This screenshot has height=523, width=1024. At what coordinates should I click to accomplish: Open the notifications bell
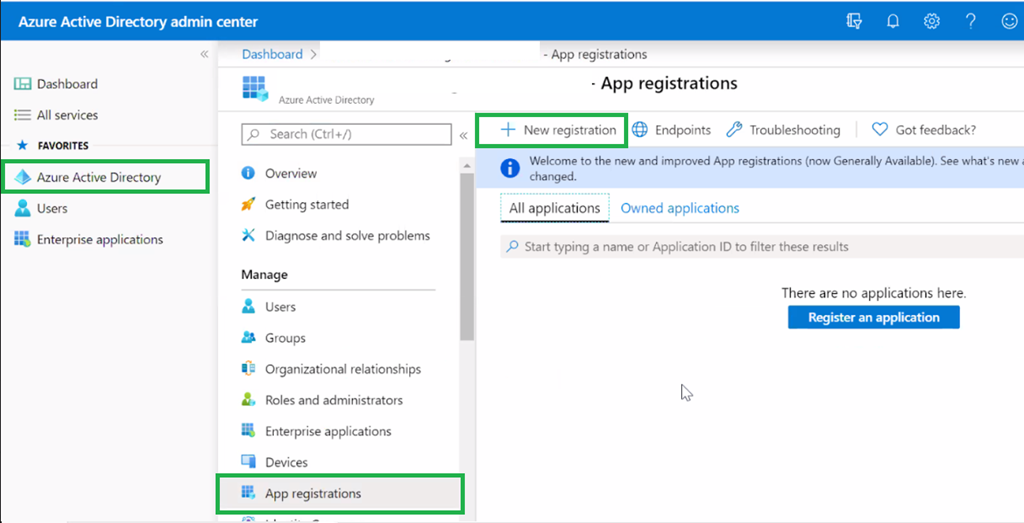click(x=893, y=22)
